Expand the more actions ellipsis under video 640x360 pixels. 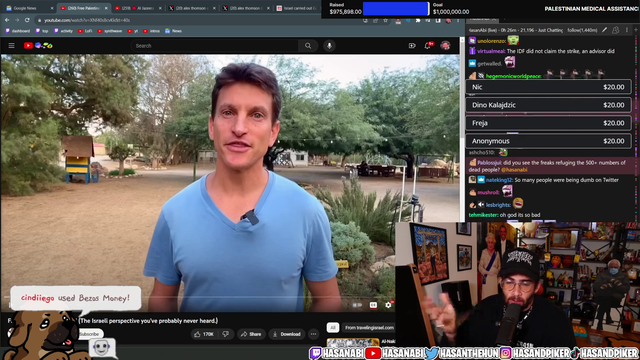(313, 334)
